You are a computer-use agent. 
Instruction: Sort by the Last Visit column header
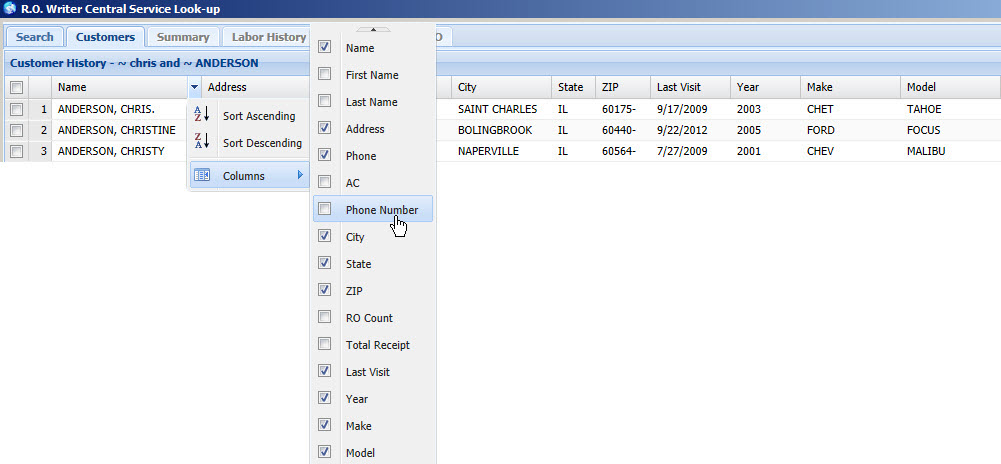678,87
